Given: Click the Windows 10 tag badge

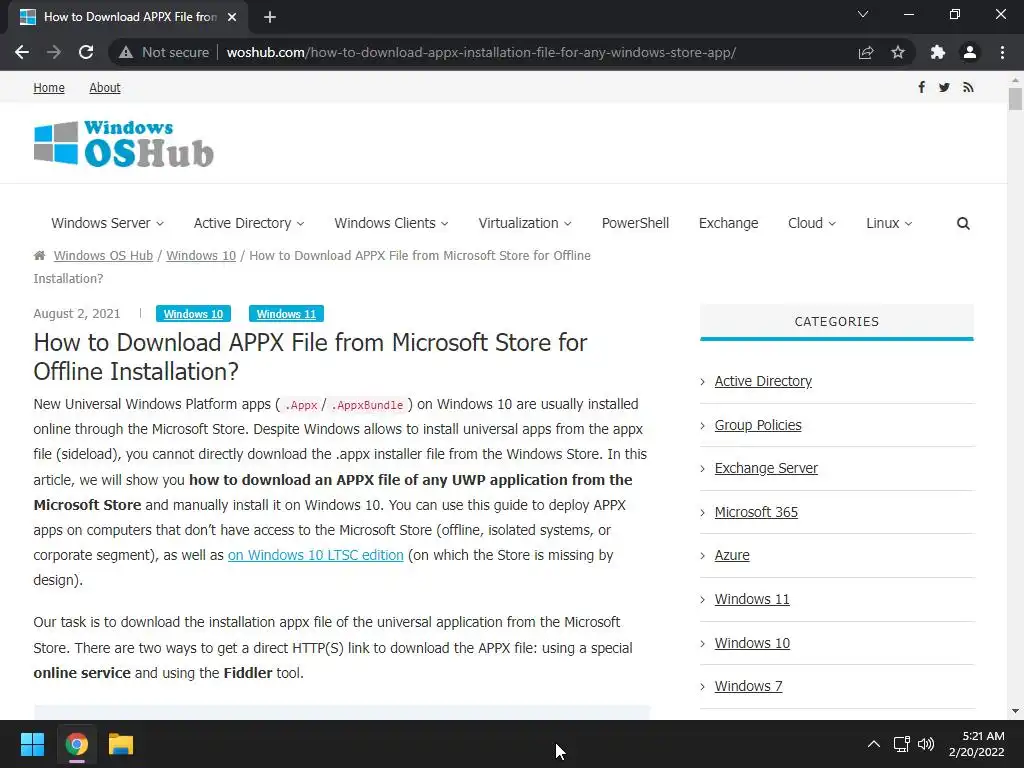Looking at the screenshot, I should pyautogui.click(x=193, y=314).
